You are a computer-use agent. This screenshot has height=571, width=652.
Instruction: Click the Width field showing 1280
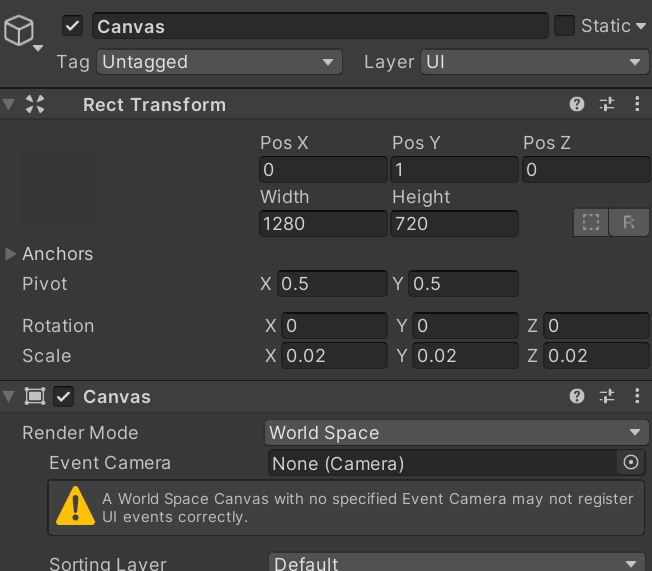point(324,224)
